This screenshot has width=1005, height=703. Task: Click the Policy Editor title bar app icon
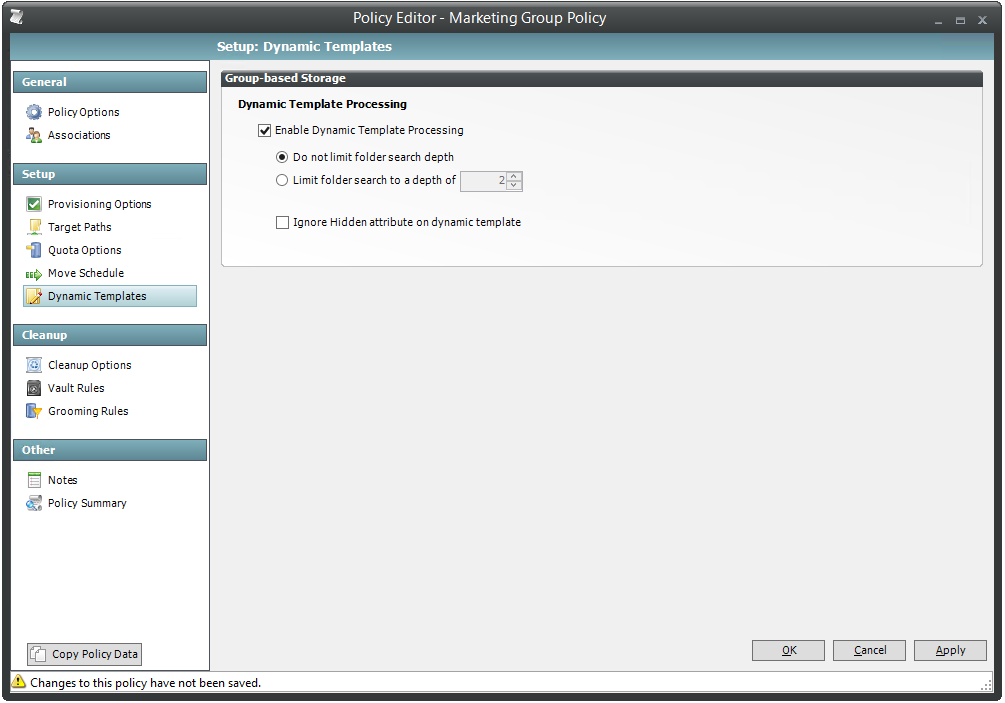[17, 17]
